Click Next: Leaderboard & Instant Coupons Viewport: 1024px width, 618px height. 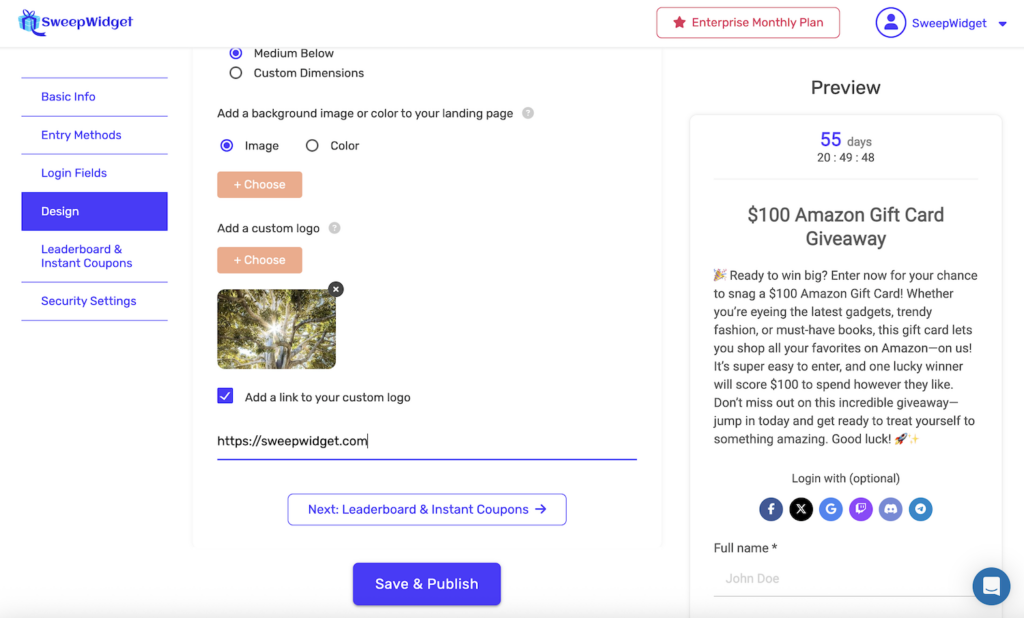point(427,509)
